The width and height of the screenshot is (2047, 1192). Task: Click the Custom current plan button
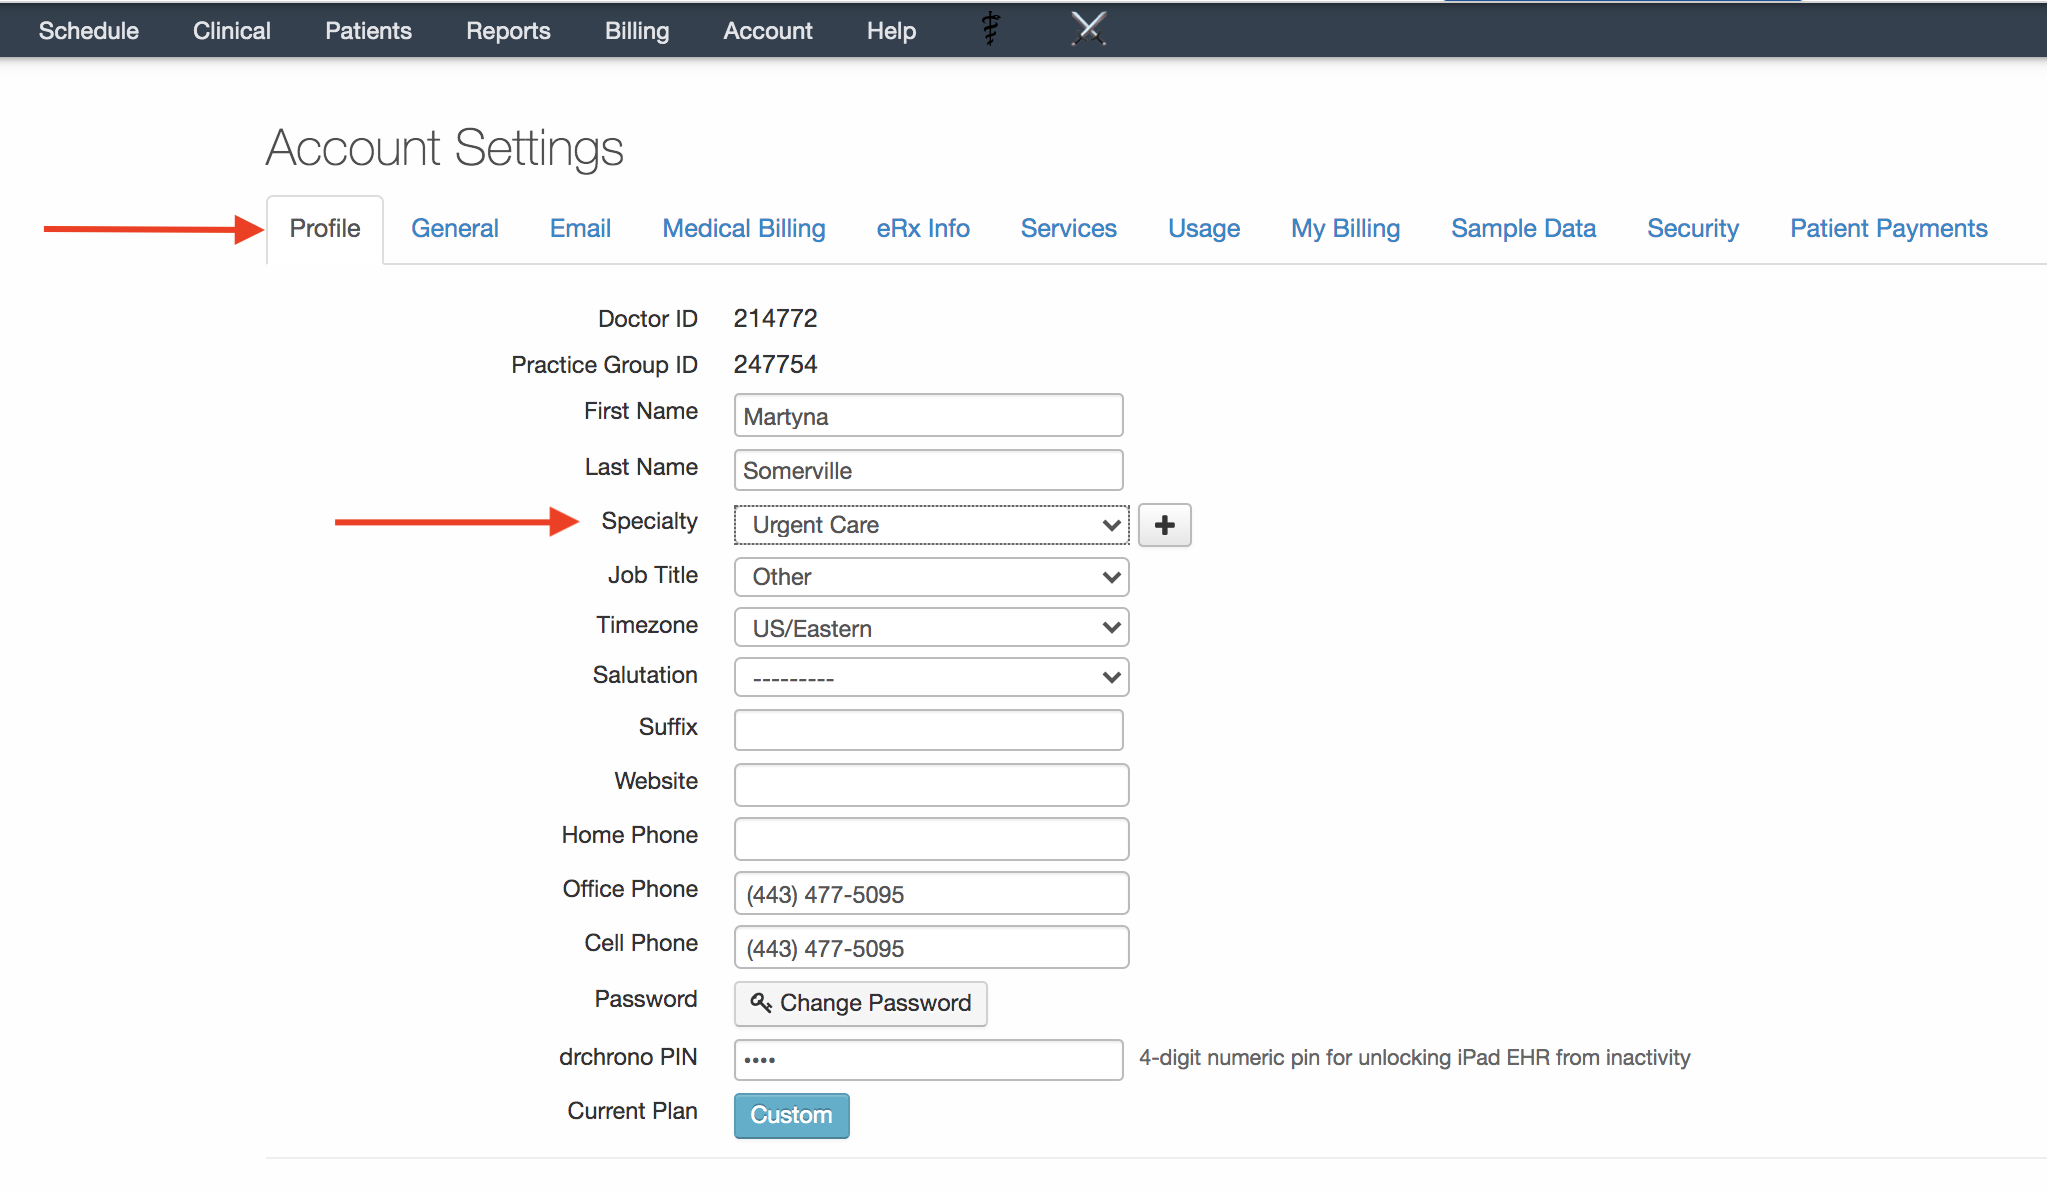pyautogui.click(x=791, y=1115)
